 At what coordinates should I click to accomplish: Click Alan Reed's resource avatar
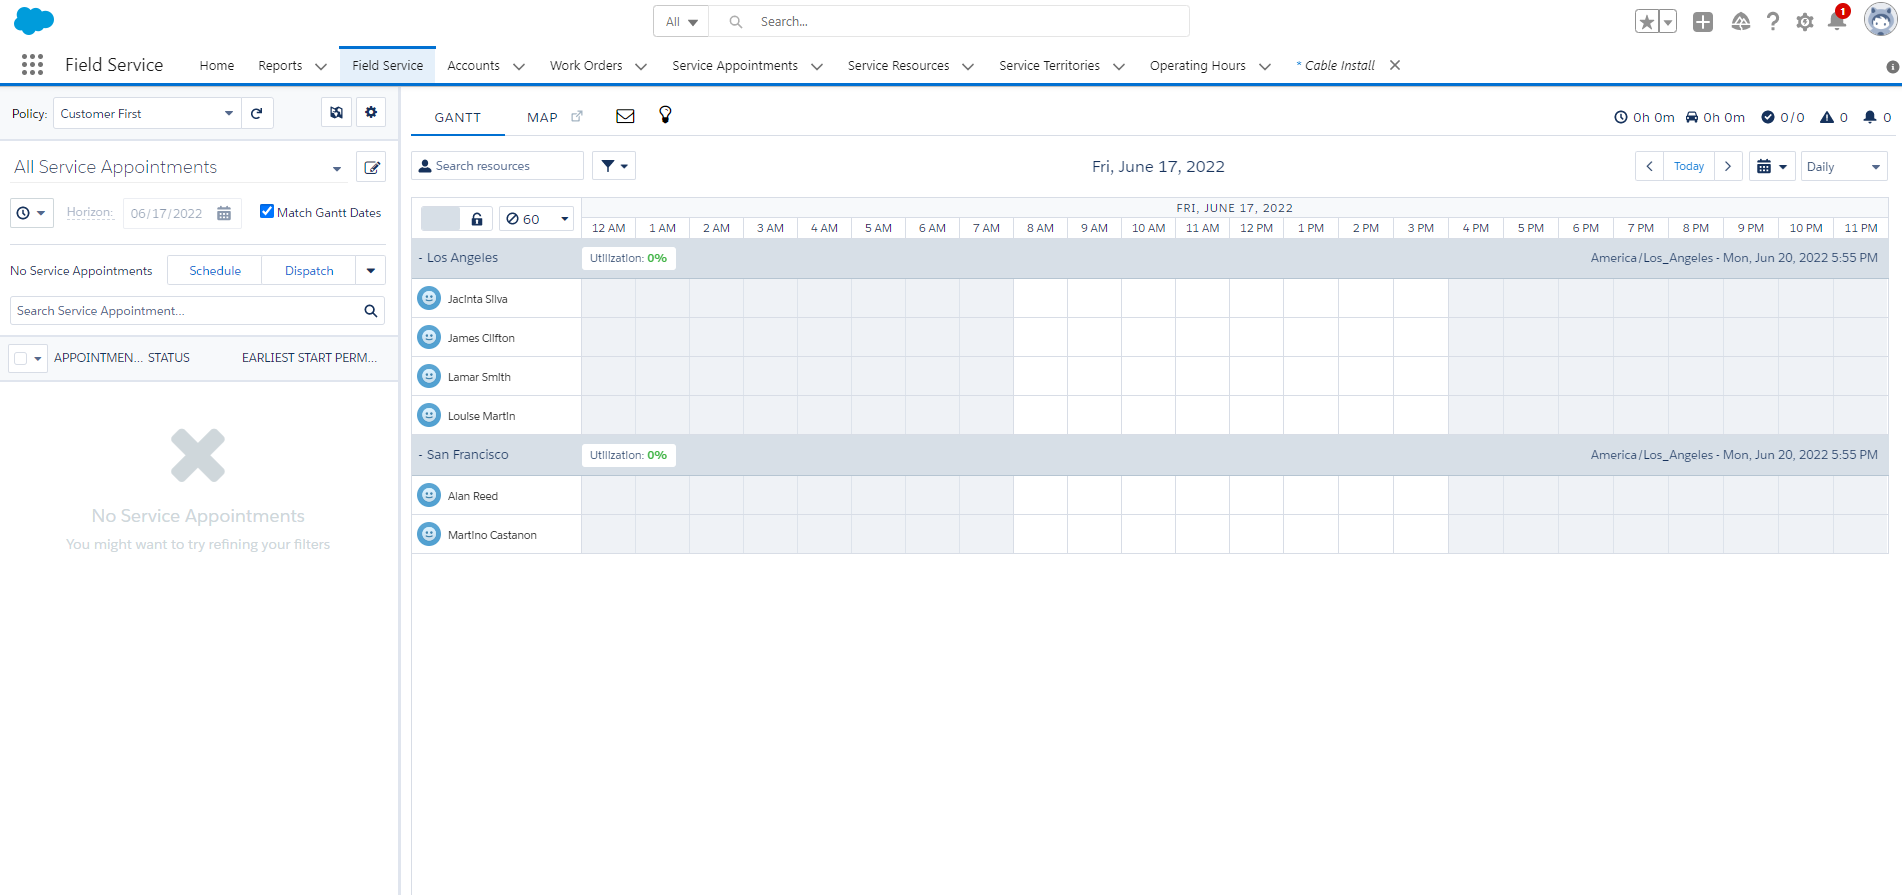tap(429, 495)
